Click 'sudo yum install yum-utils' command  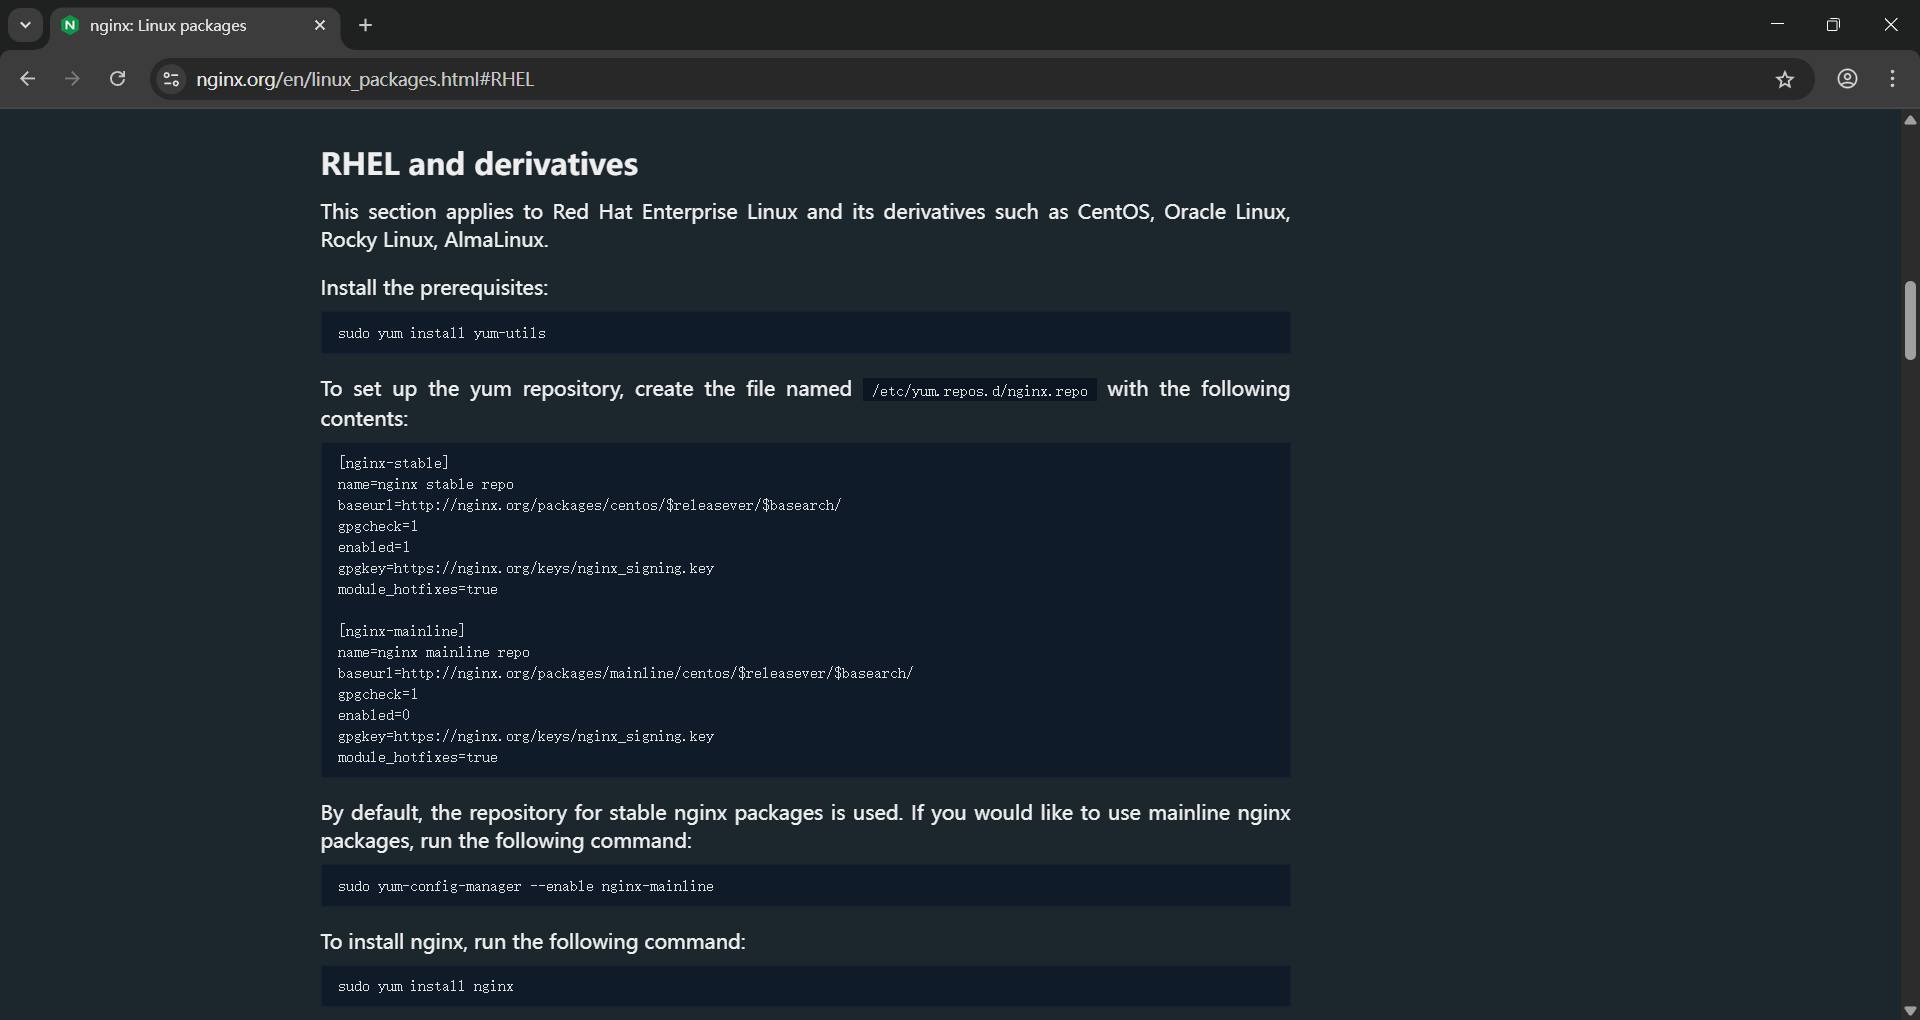pyautogui.click(x=441, y=333)
